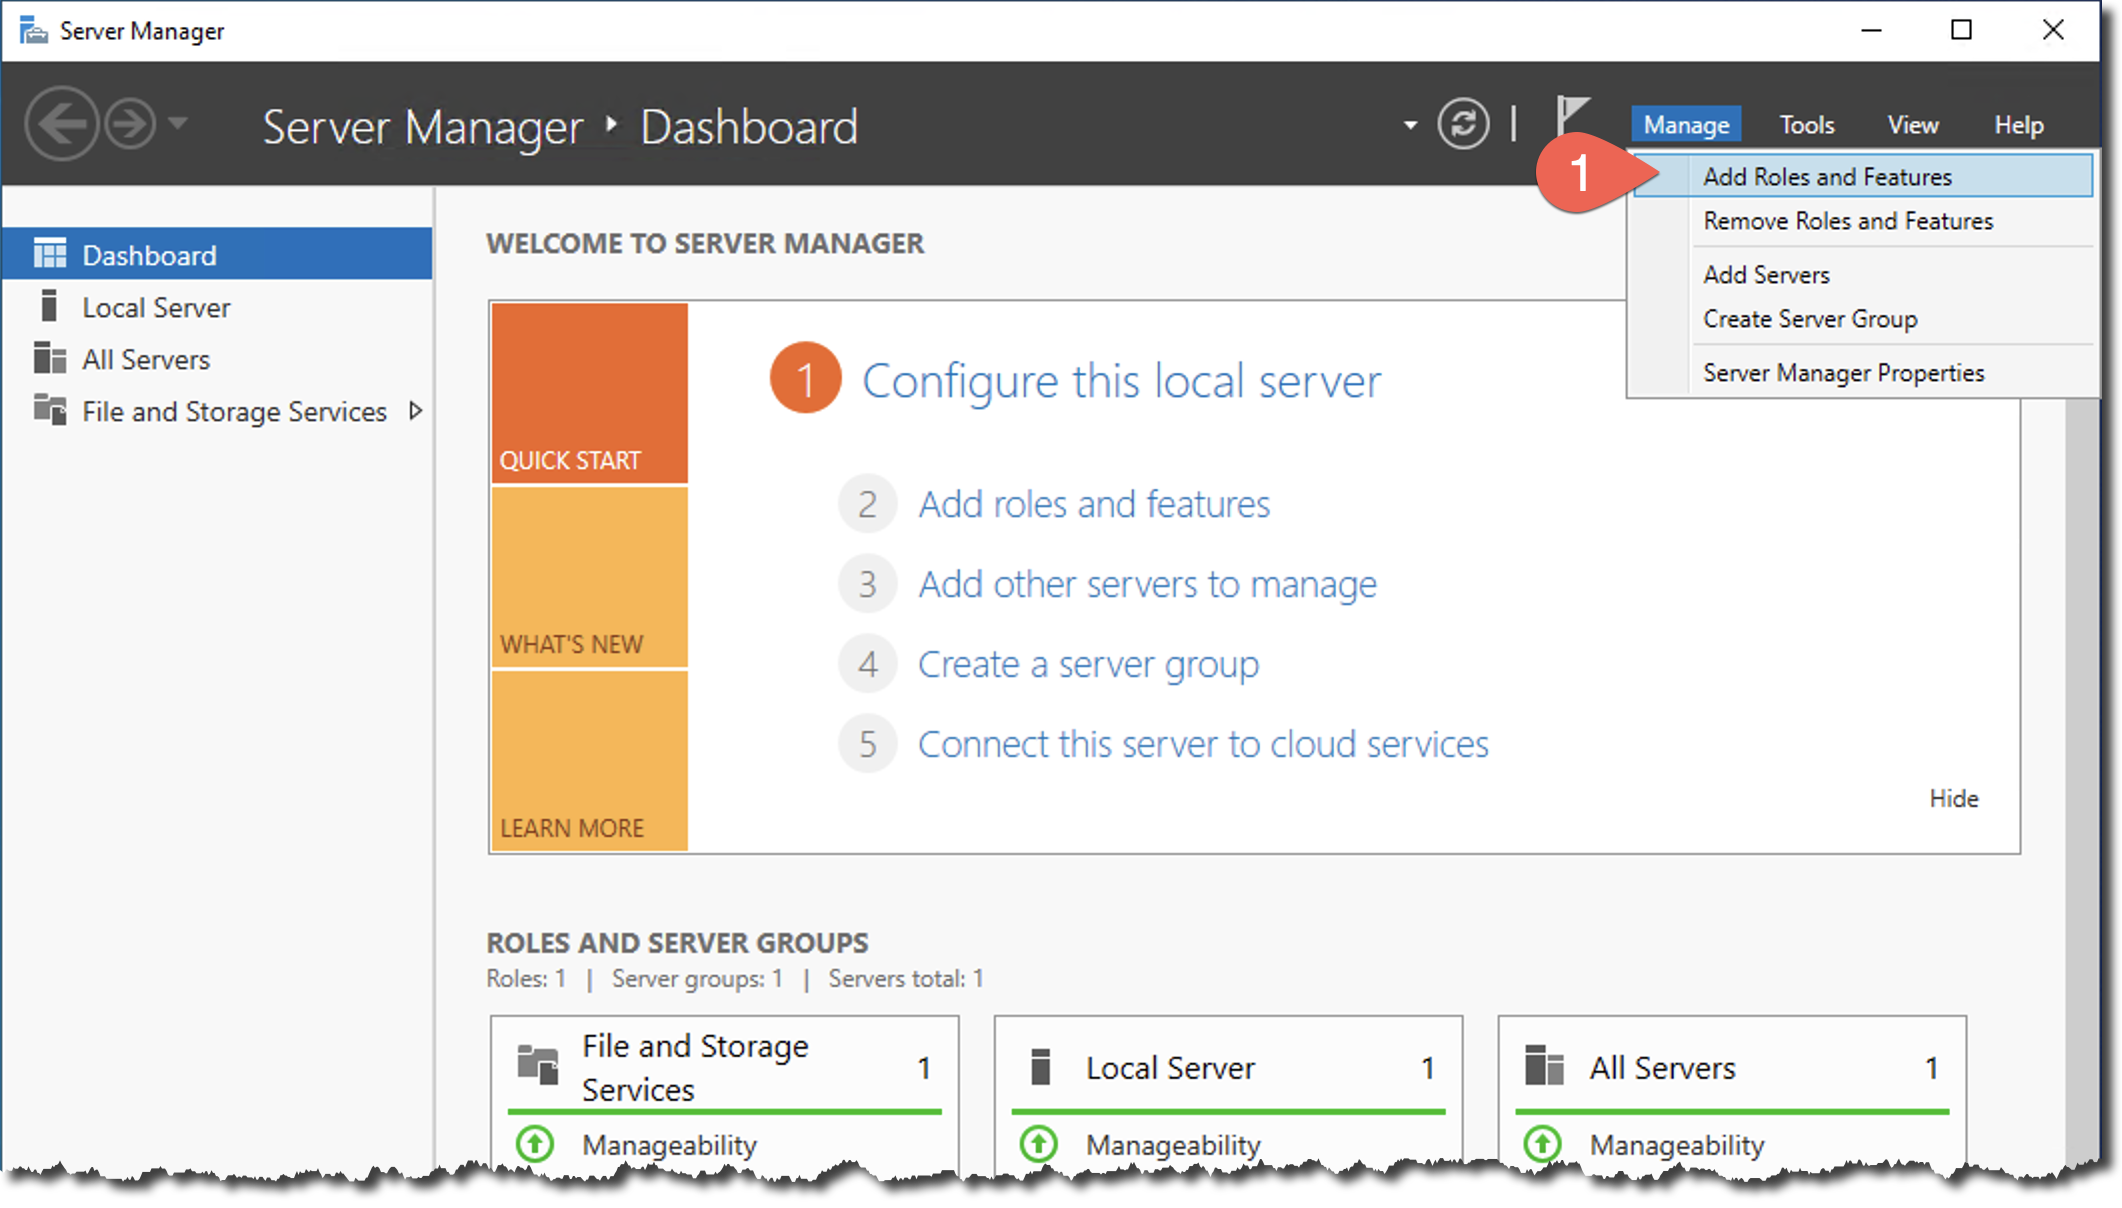The image size is (2122, 1208).
Task: Open File and Storage Services role tile
Action: [x=695, y=1067]
